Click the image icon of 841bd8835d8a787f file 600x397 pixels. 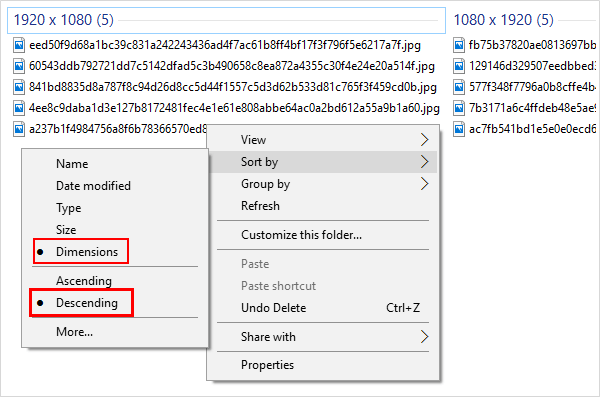pos(19,87)
